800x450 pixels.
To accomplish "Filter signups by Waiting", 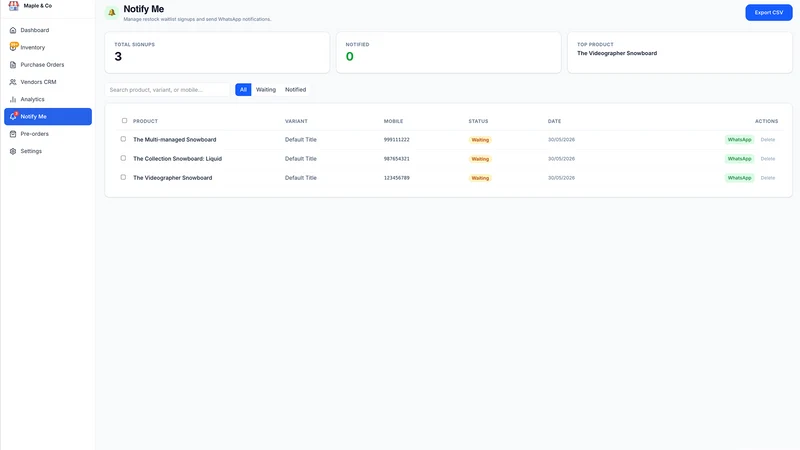I will 266,89.
